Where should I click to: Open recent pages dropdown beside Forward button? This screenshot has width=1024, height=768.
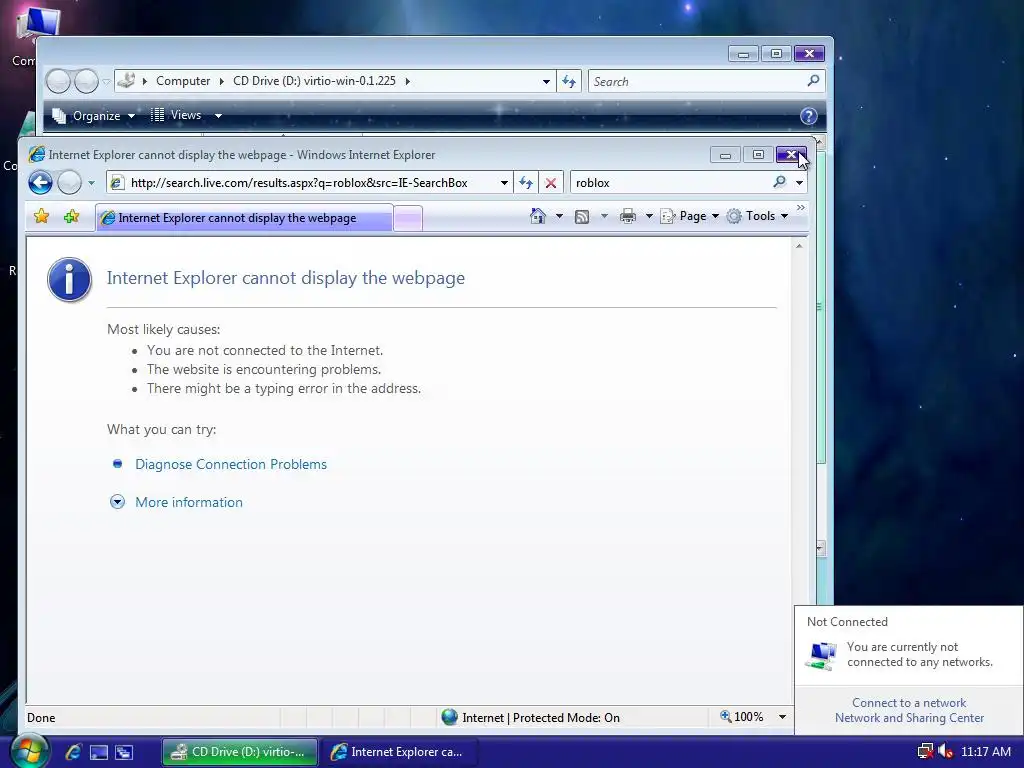(x=91, y=183)
